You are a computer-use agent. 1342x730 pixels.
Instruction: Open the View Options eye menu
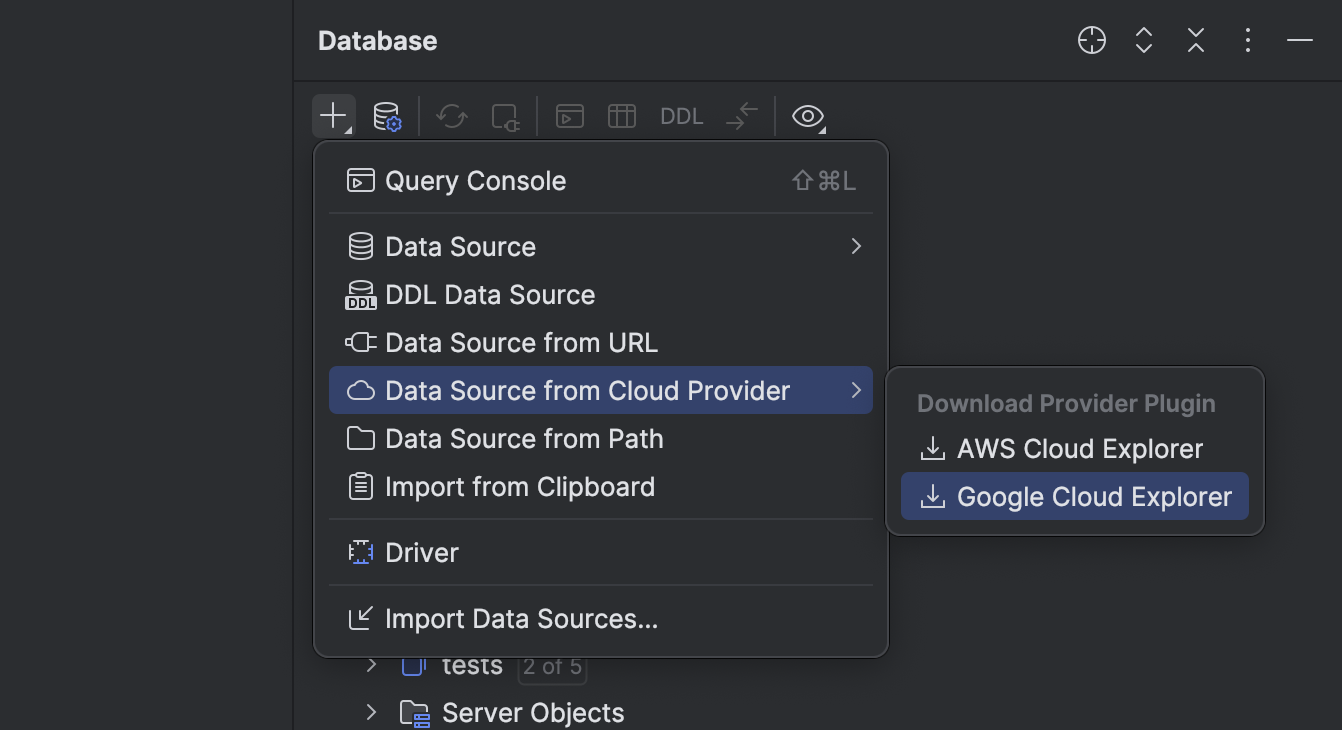807,115
